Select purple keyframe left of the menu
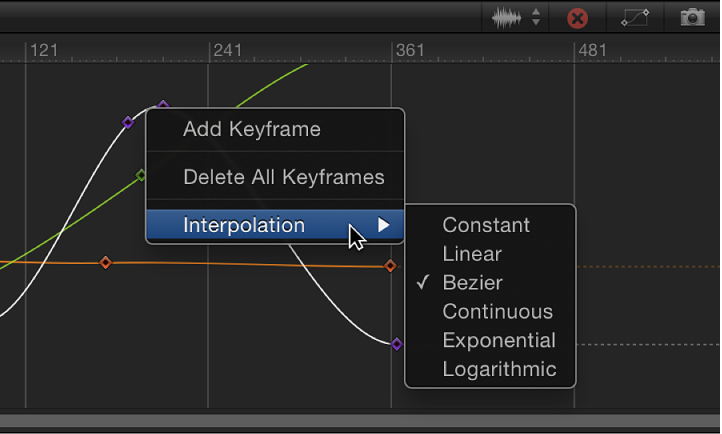Image resolution: width=722 pixels, height=434 pixels. pyautogui.click(x=128, y=122)
